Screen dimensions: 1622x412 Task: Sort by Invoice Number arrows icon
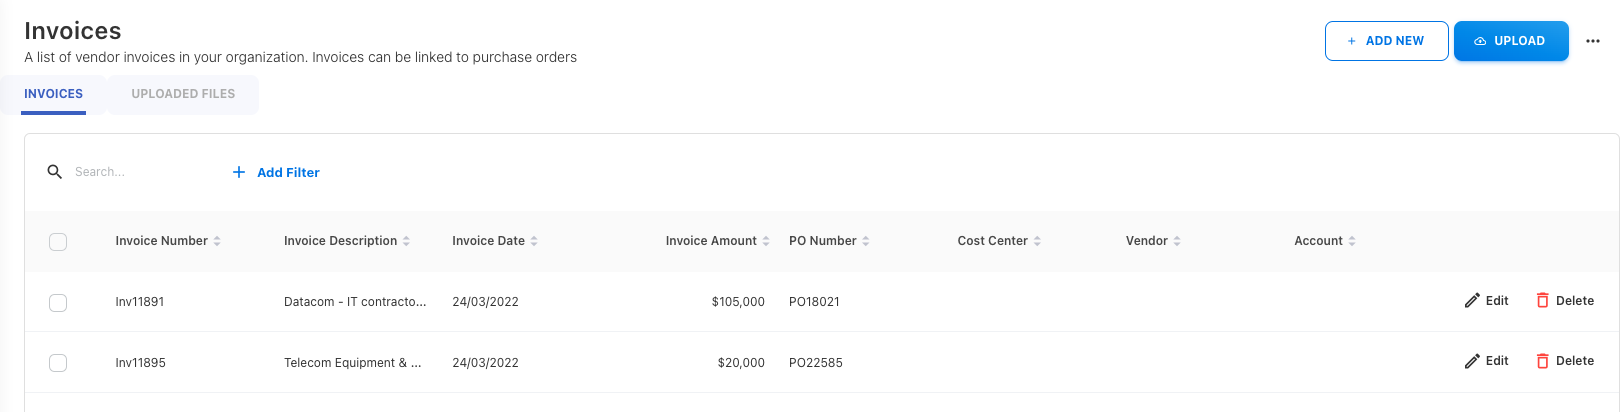217,241
